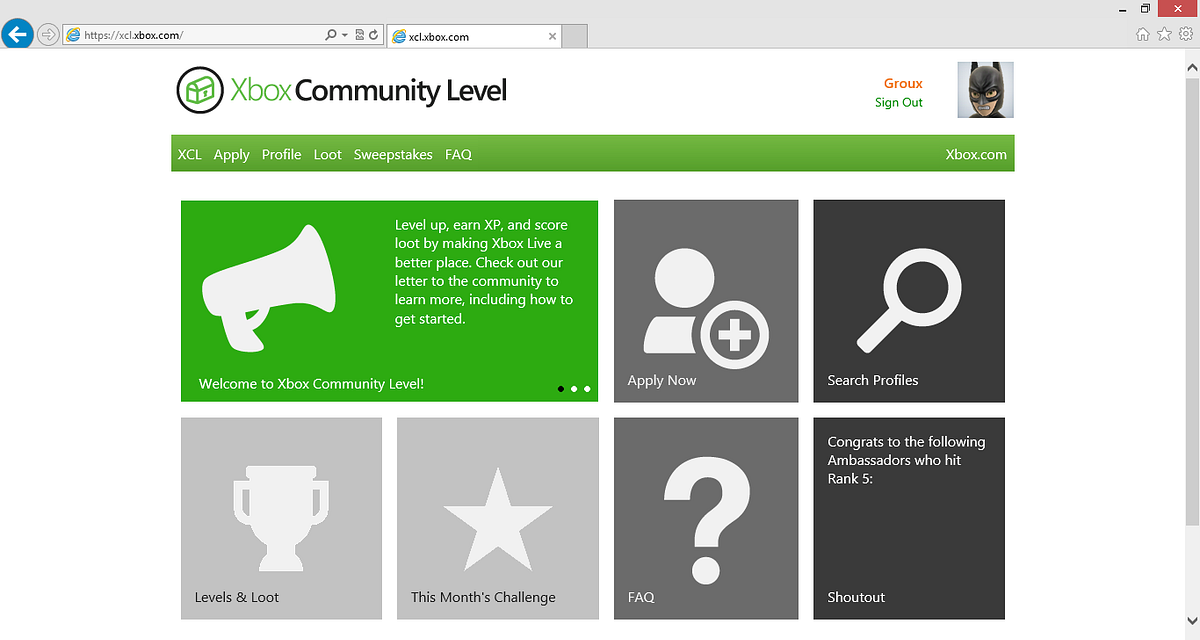Screen dimensions: 1200x640
Task: Open Favorites with the star icon
Action: (x=1164, y=34)
